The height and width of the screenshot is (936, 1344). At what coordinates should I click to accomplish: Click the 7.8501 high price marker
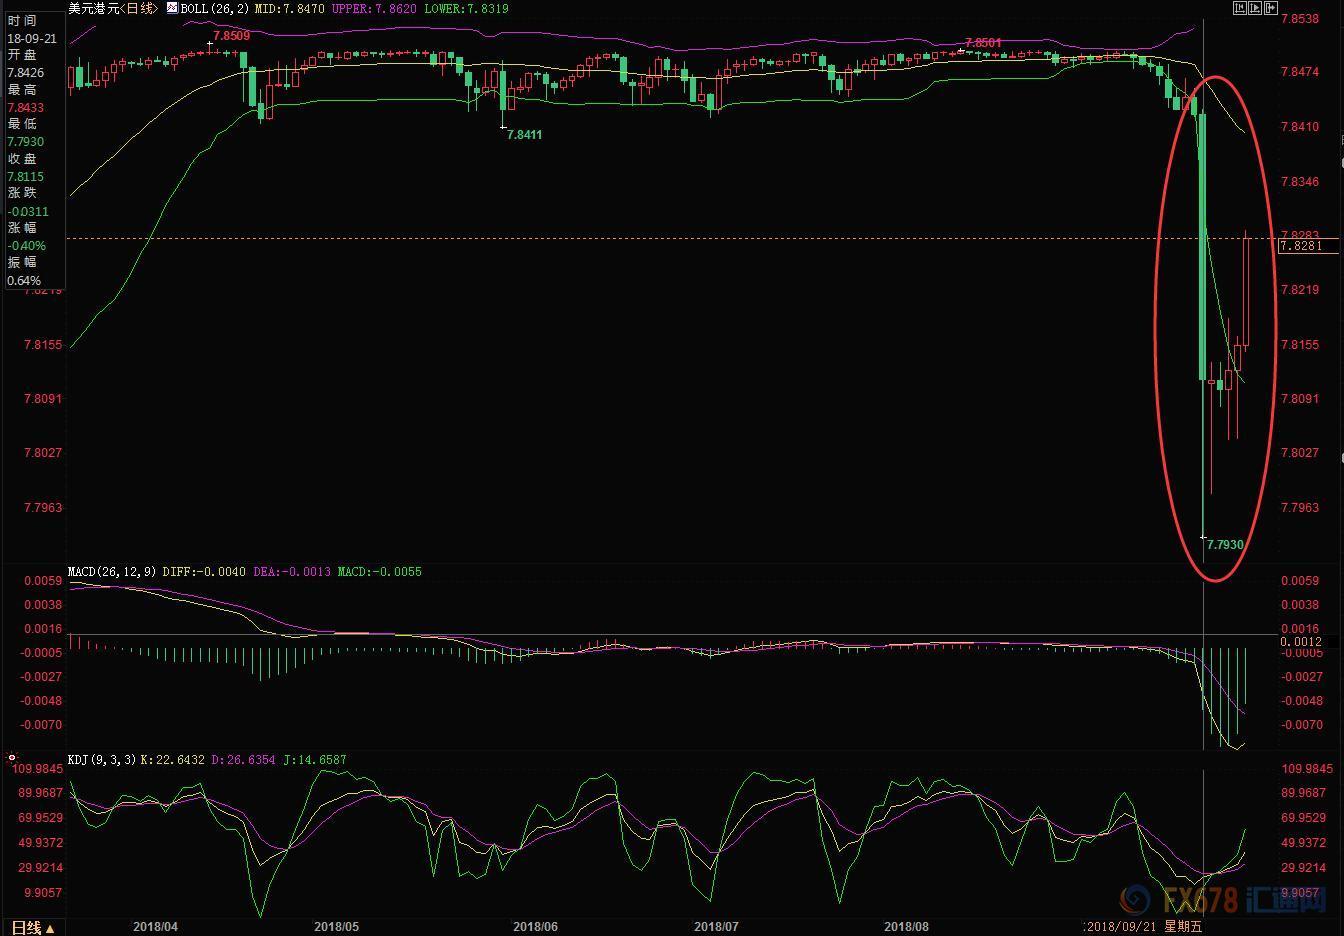[x=982, y=43]
